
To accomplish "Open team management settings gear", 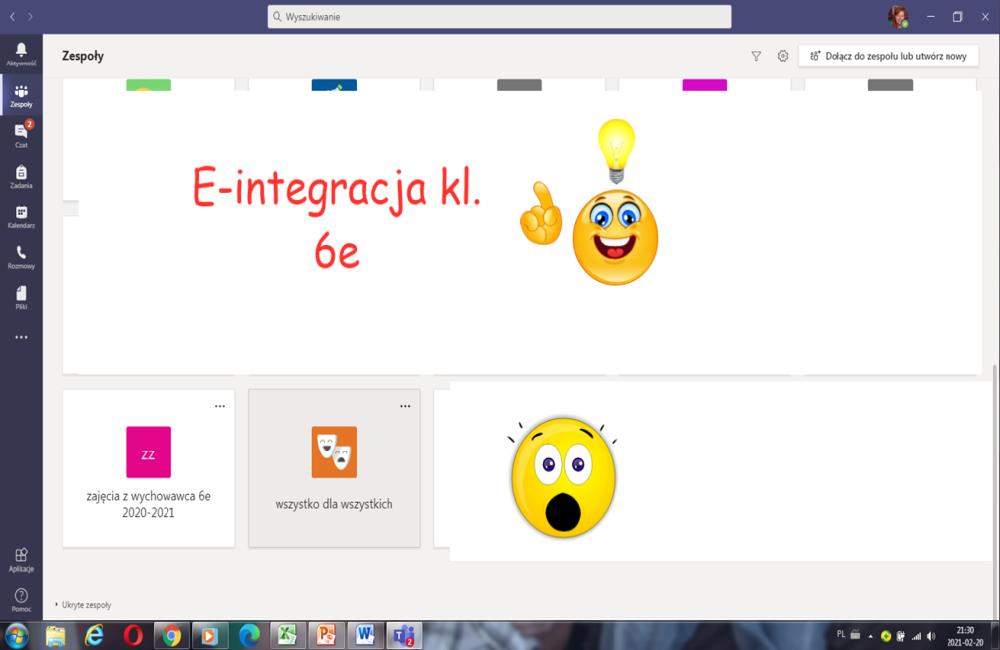I will coord(783,56).
